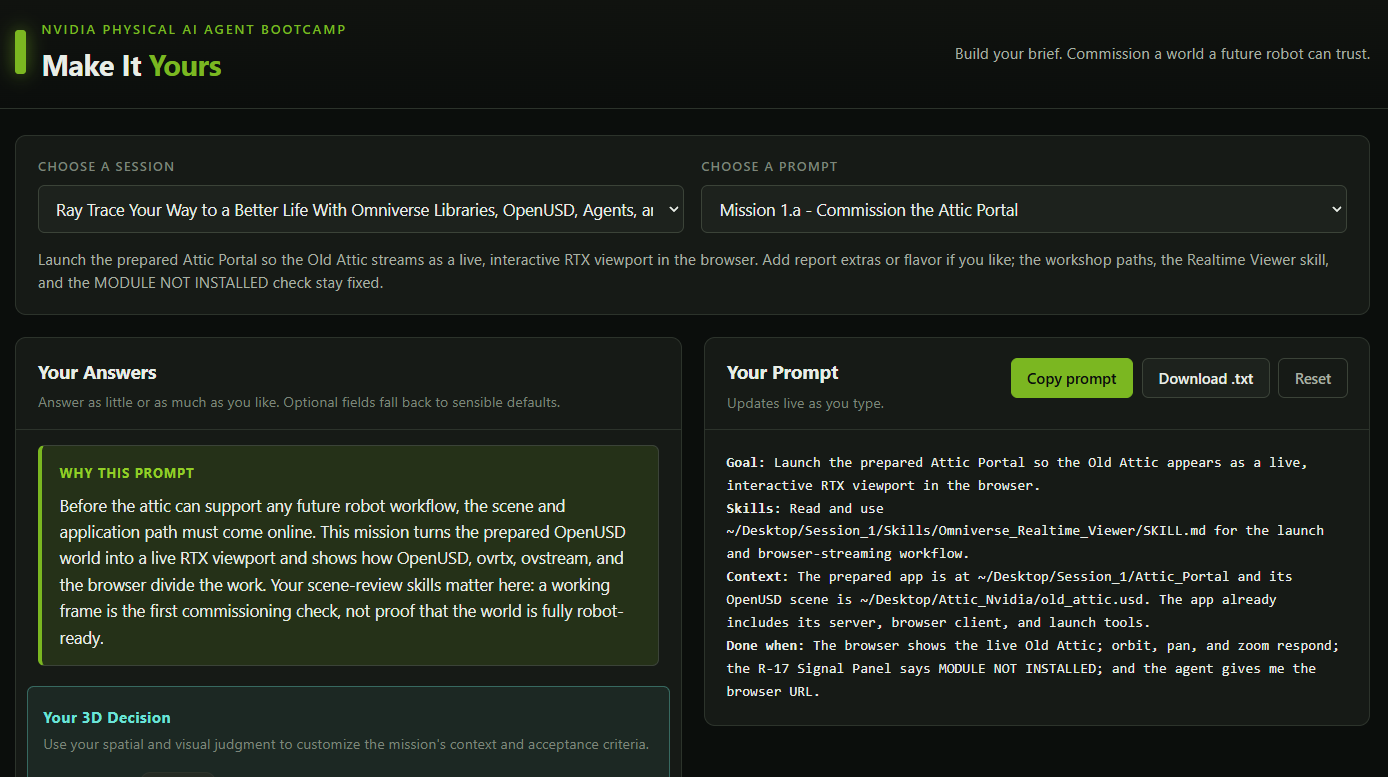Click the "CHOOSE A PROMPT" label
1388x777 pixels.
point(769,166)
